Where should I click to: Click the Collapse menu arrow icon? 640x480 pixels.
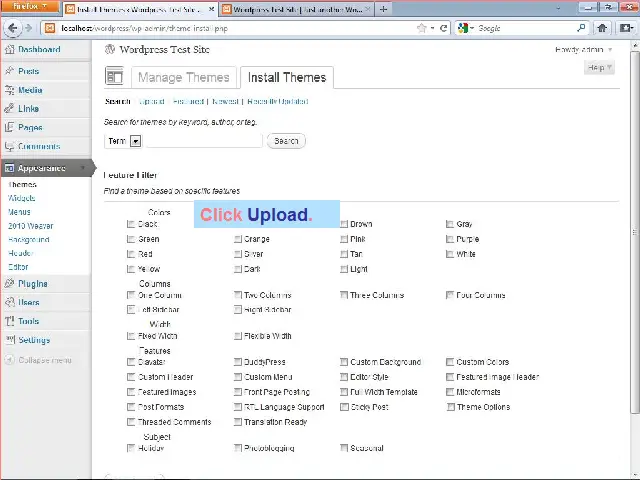pos(9,360)
